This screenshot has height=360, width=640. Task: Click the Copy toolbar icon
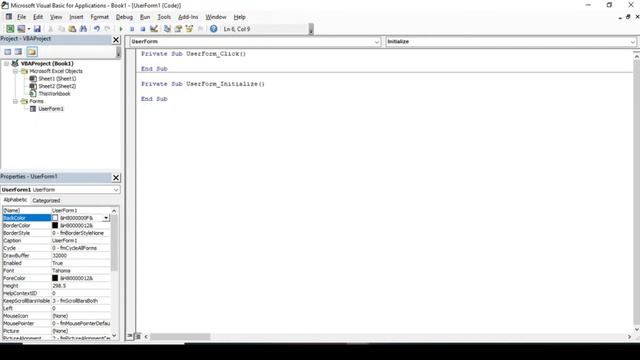tap(61, 29)
